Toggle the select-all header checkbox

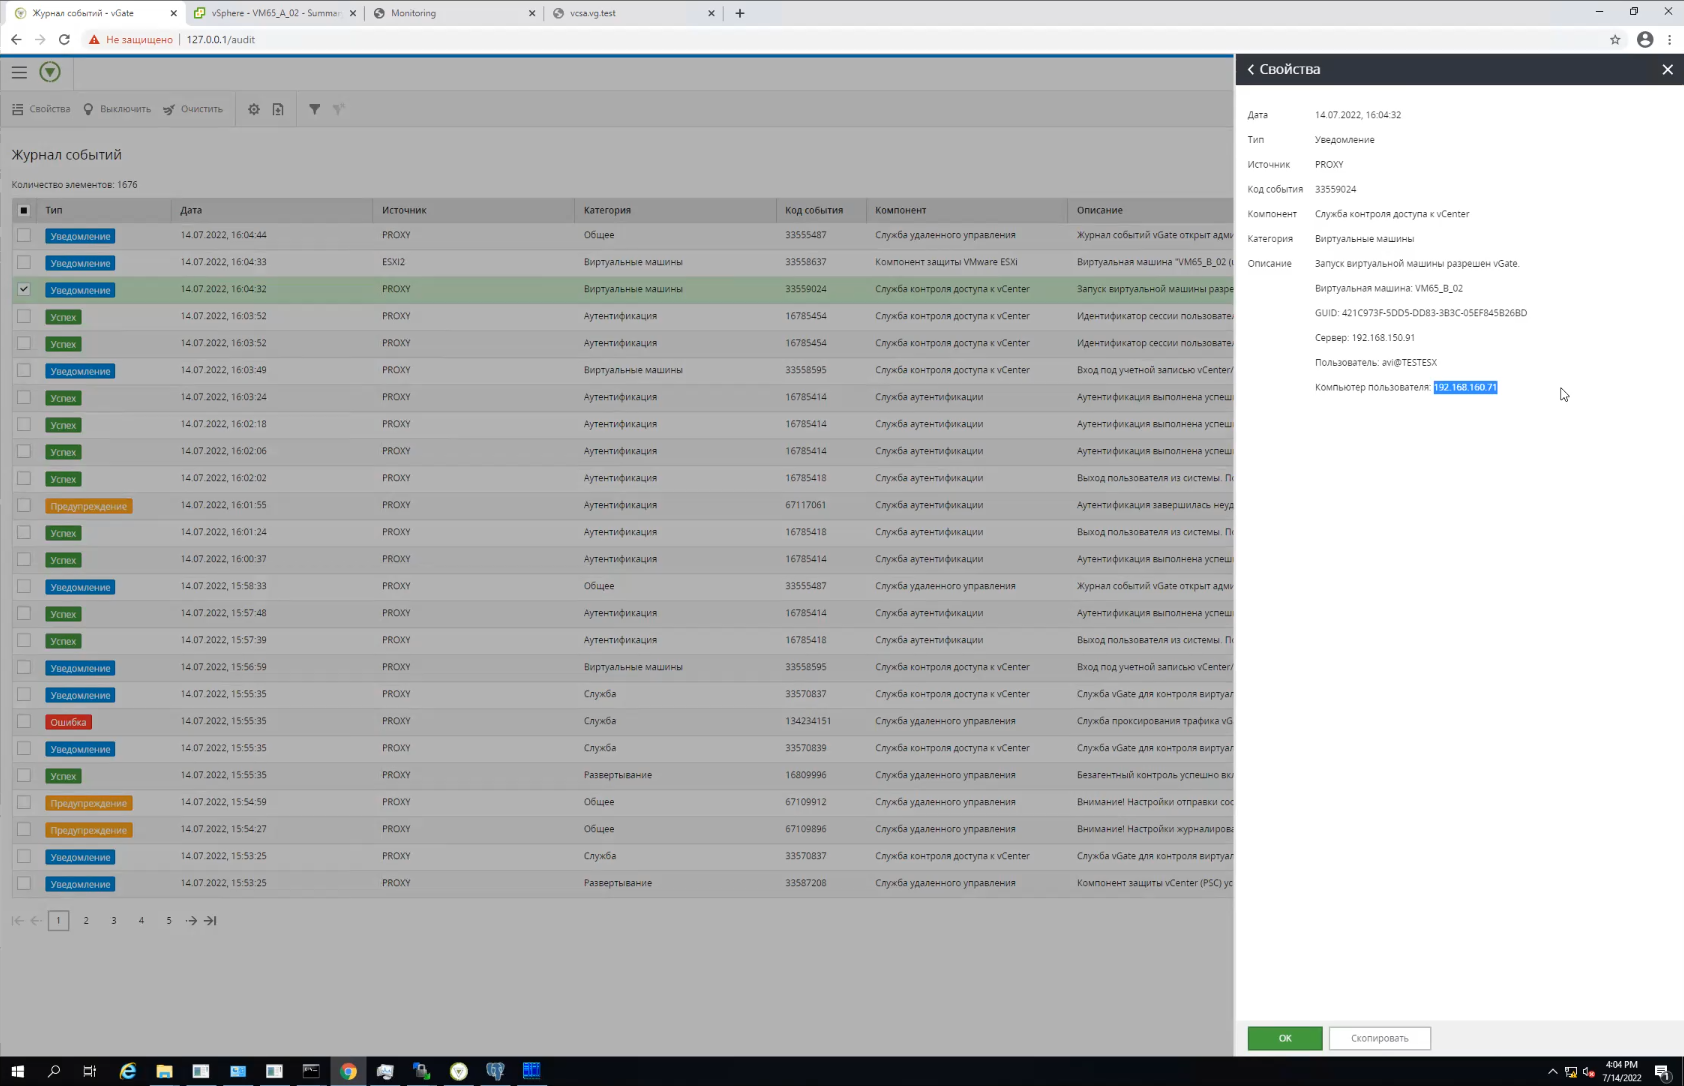24,210
